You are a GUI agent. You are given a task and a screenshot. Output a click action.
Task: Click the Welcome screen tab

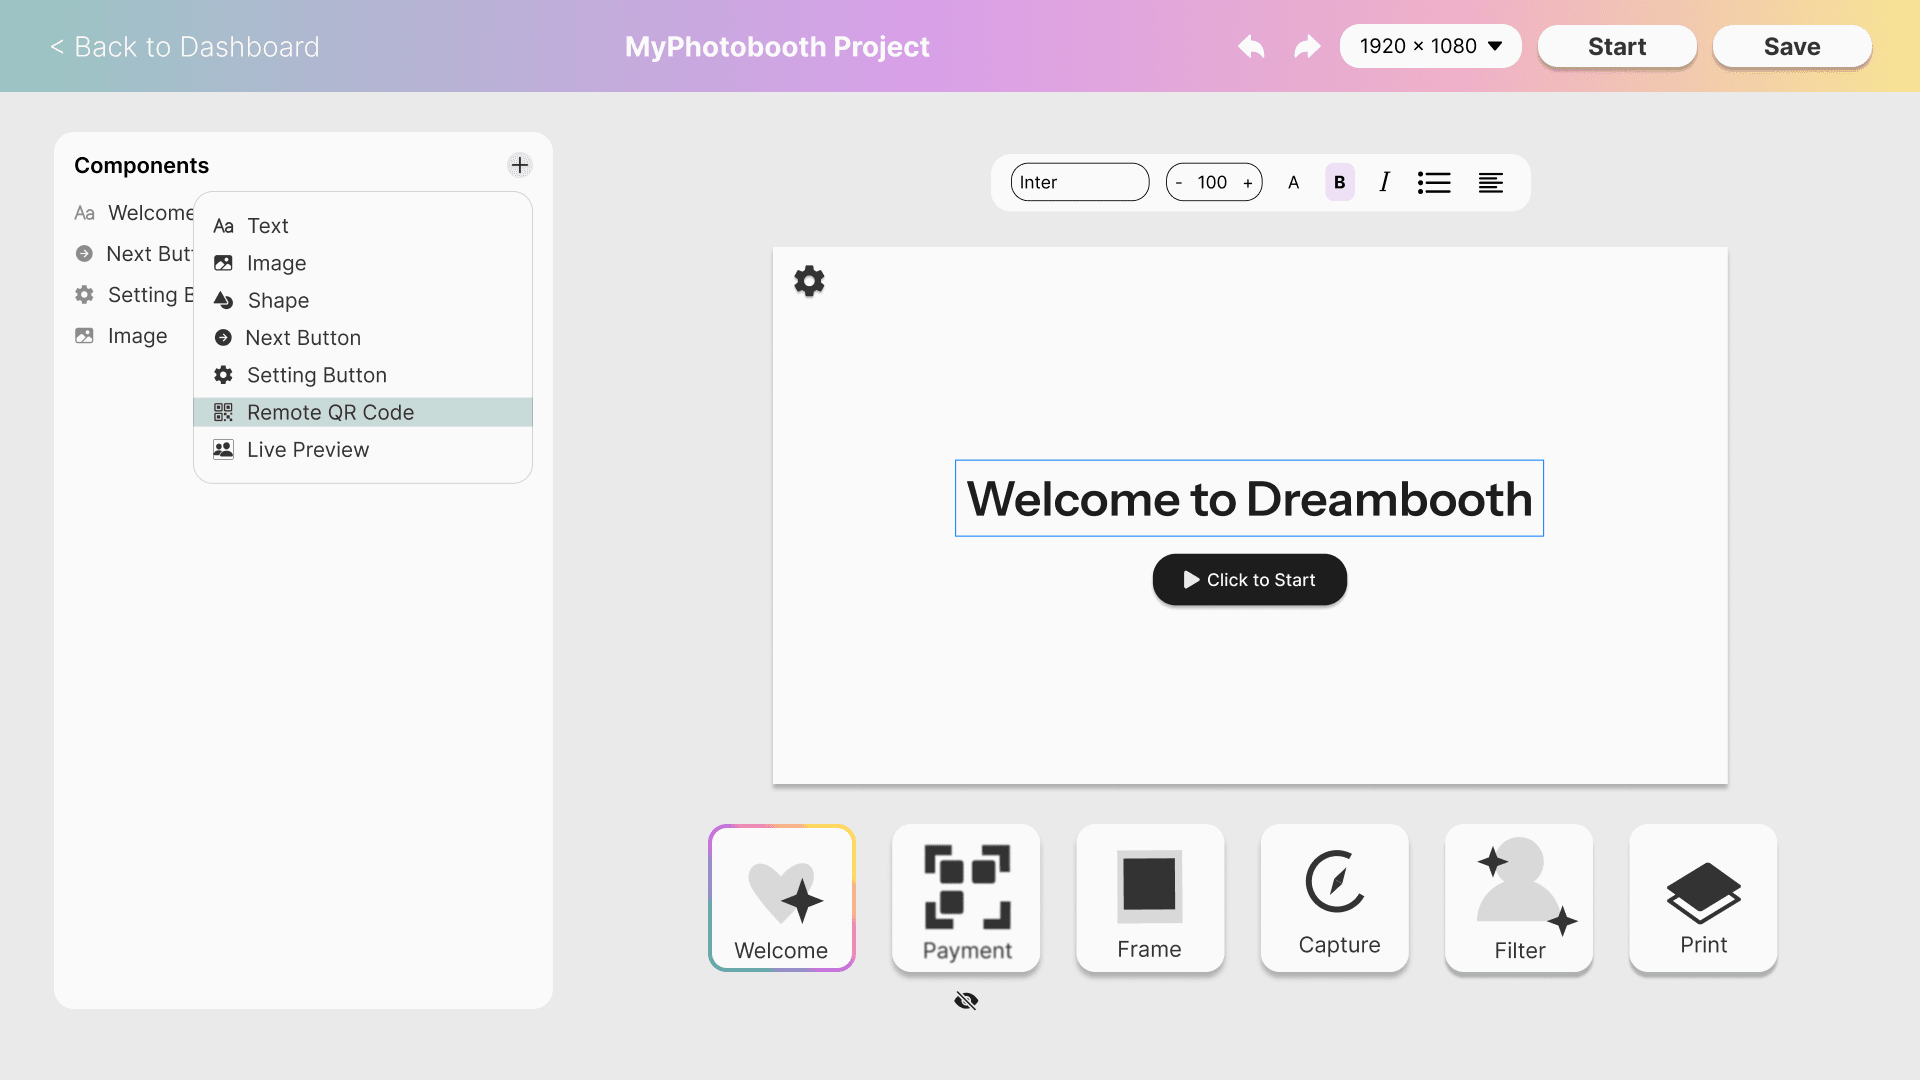(x=781, y=897)
